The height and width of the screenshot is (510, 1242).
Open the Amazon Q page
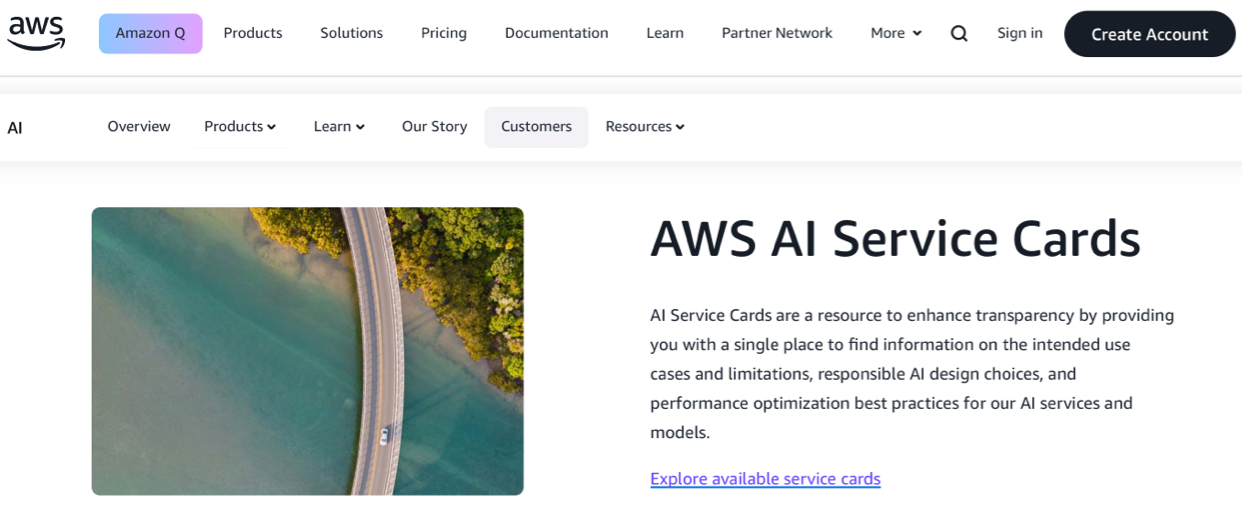click(x=150, y=33)
